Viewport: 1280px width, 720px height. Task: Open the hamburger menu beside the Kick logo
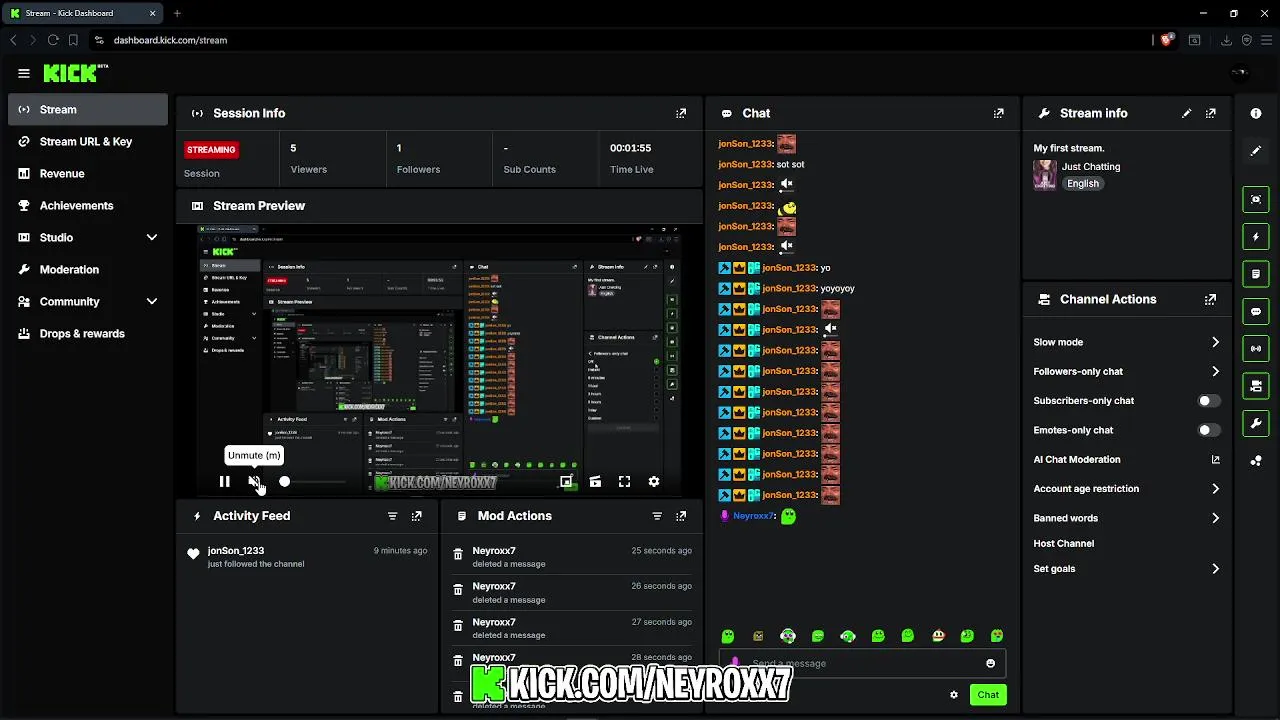point(24,73)
